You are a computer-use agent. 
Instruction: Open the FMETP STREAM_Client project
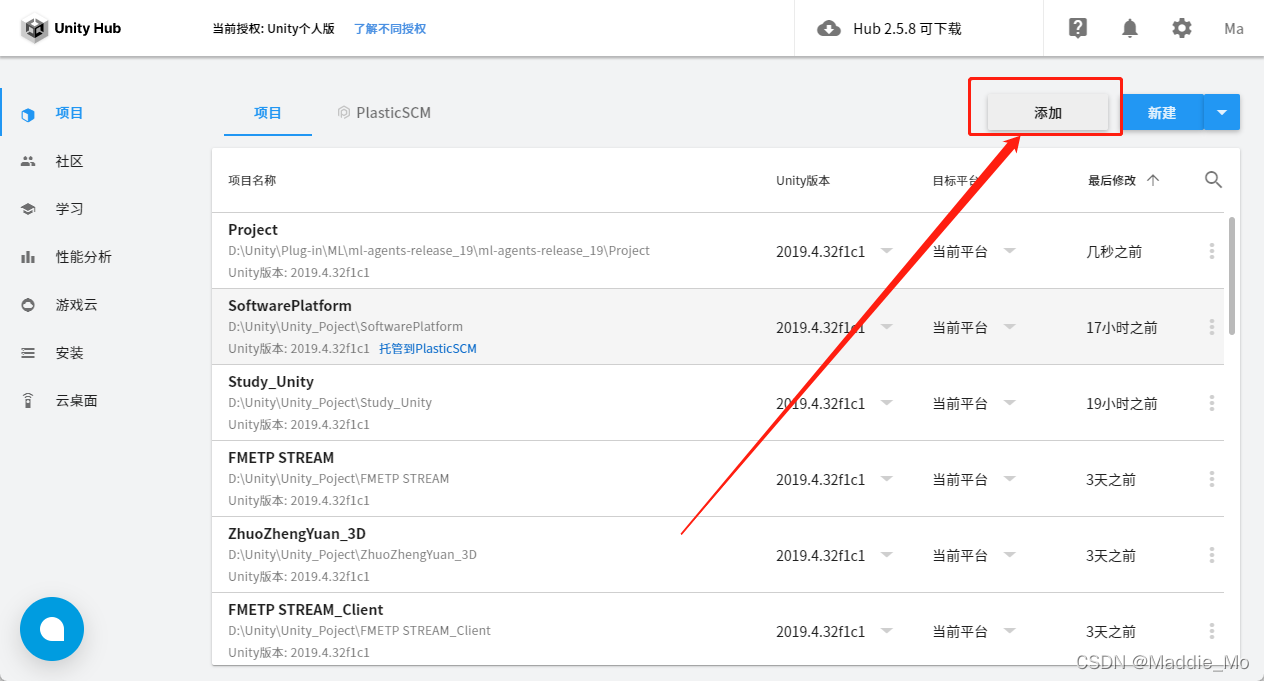click(306, 610)
